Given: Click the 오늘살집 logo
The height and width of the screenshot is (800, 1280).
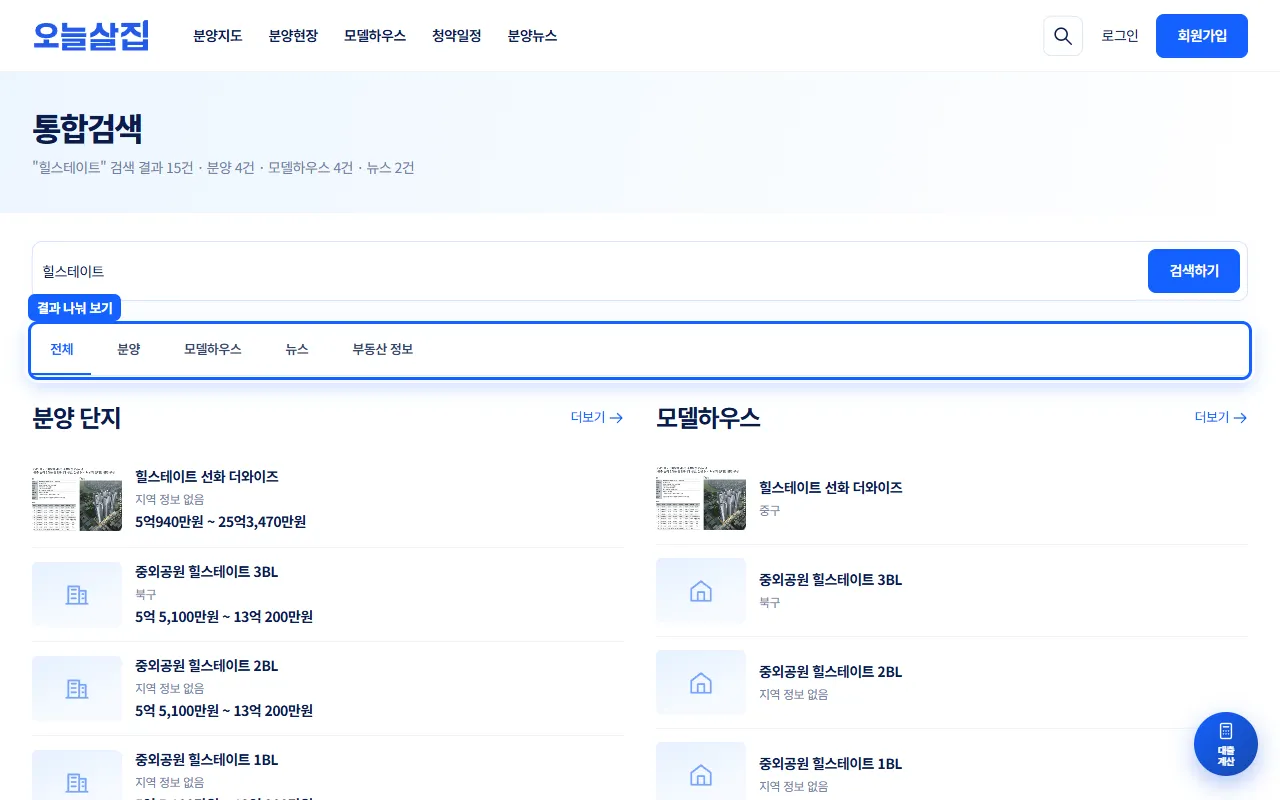Looking at the screenshot, I should [x=91, y=36].
